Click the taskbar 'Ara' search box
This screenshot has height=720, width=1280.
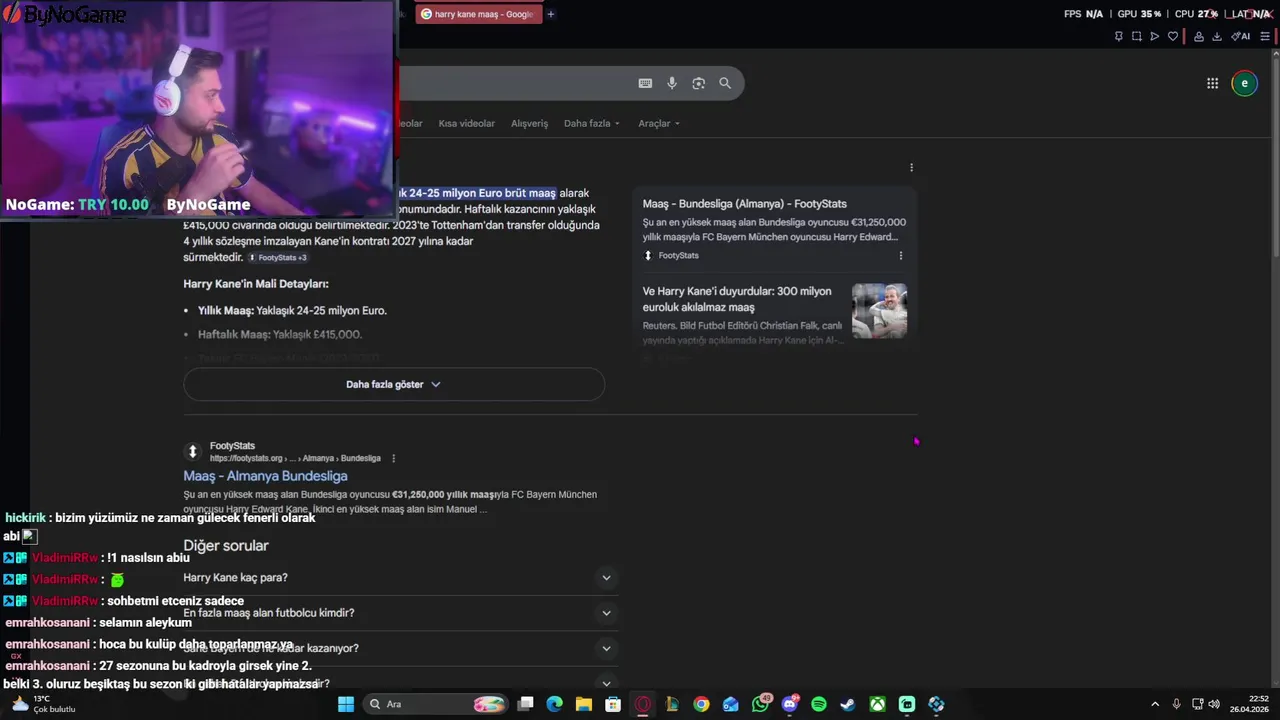point(436,704)
